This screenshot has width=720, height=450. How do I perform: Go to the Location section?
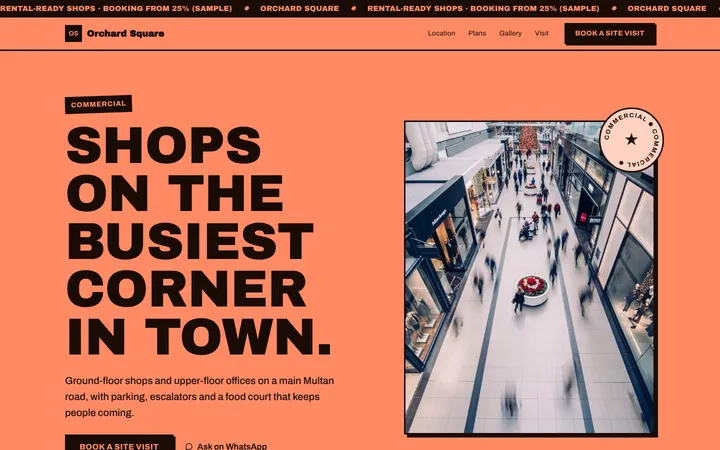click(x=441, y=33)
